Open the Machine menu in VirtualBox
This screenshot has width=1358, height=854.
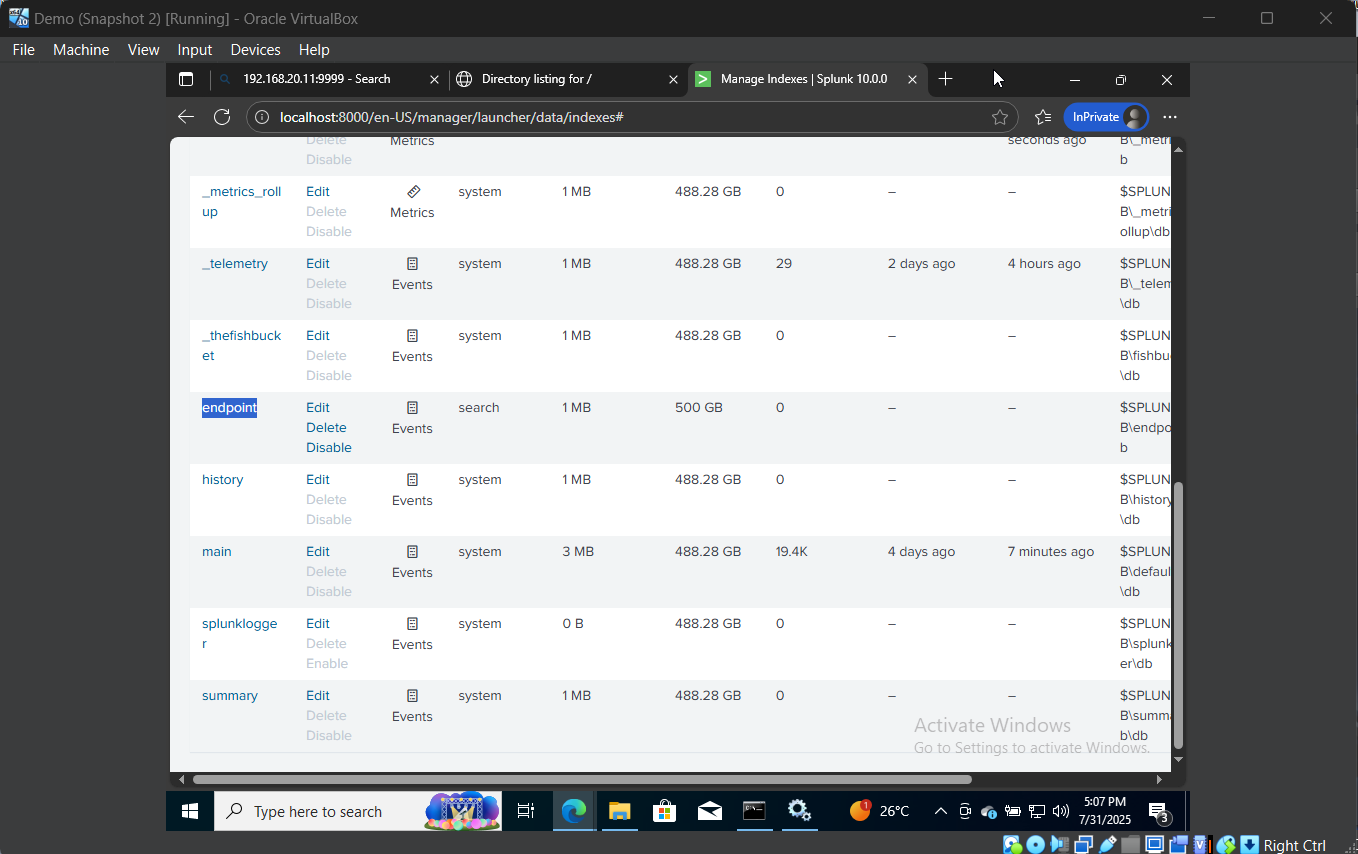(x=80, y=49)
